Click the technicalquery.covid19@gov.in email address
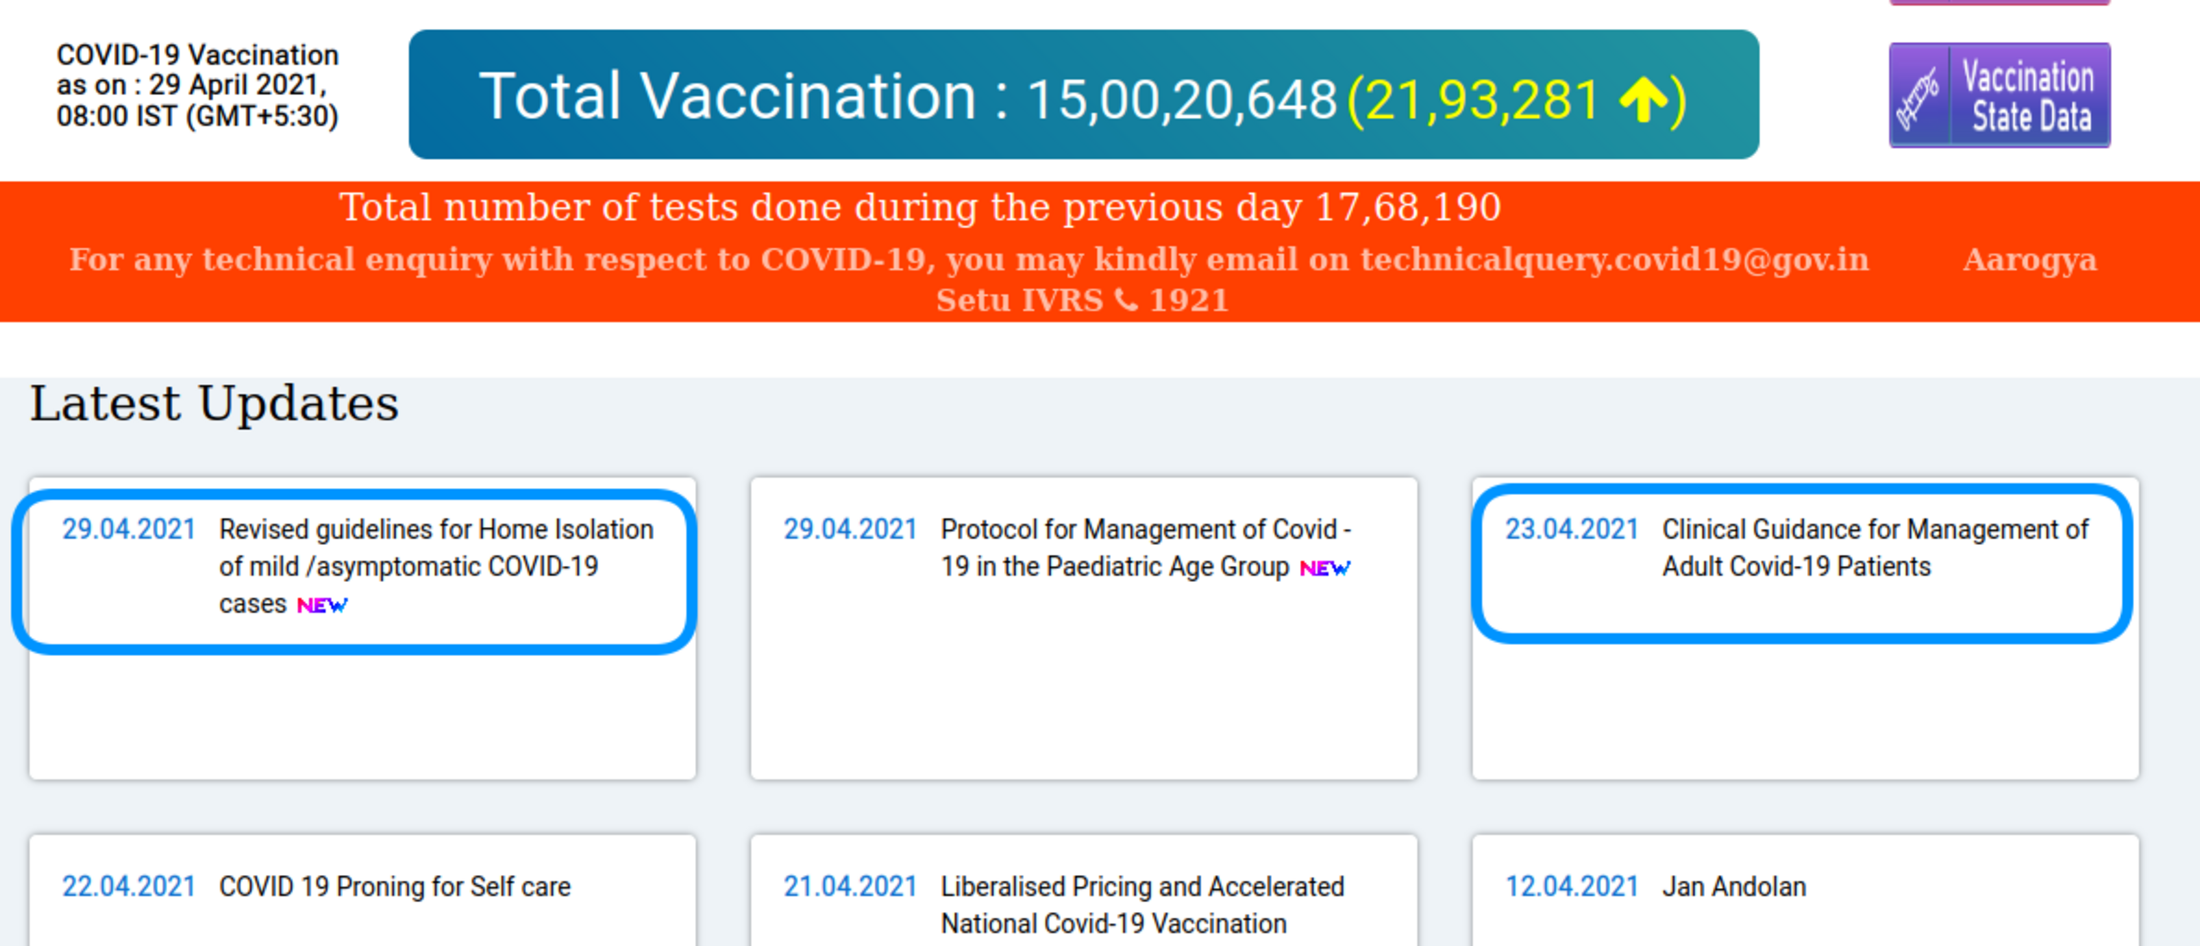This screenshot has height=946, width=2200. pos(1614,259)
